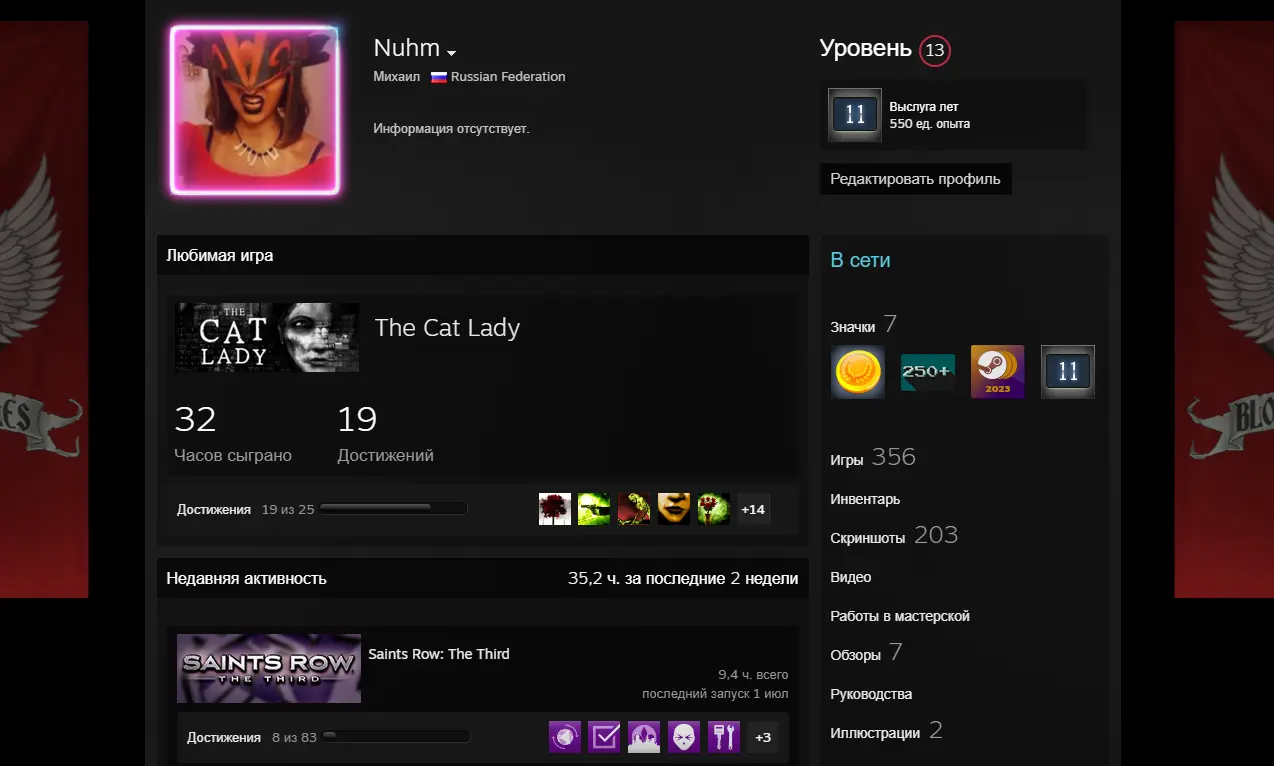Image resolution: width=1274 pixels, height=766 pixels.
Task: Click the 250+ games collector badge
Action: pyautogui.click(x=928, y=372)
